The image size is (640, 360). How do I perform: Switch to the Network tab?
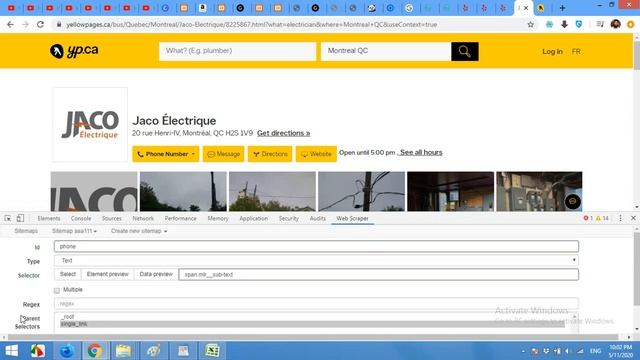(143, 218)
